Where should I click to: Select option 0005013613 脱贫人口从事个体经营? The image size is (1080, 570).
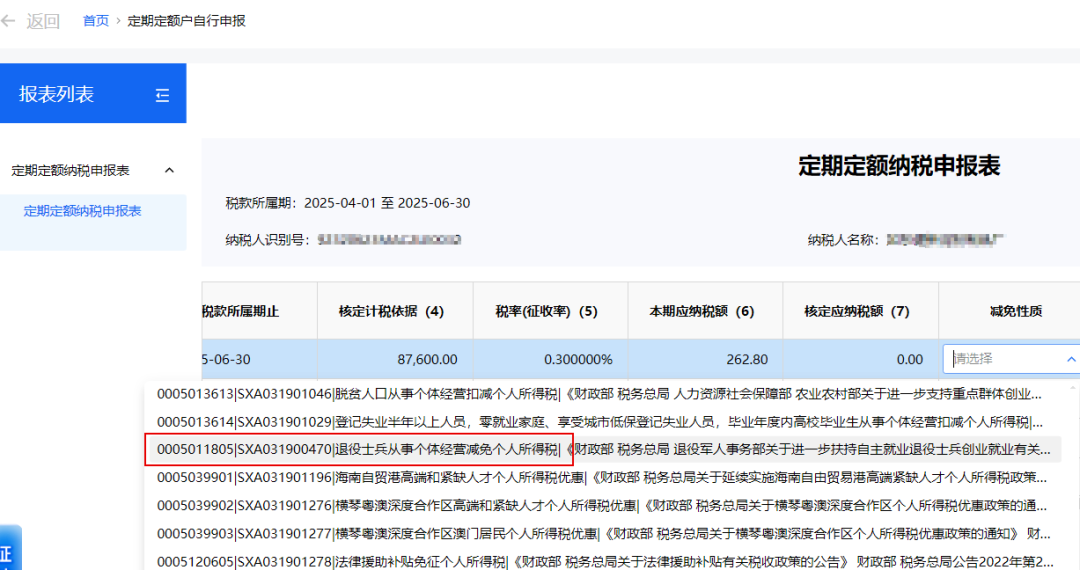pyautogui.click(x=603, y=394)
